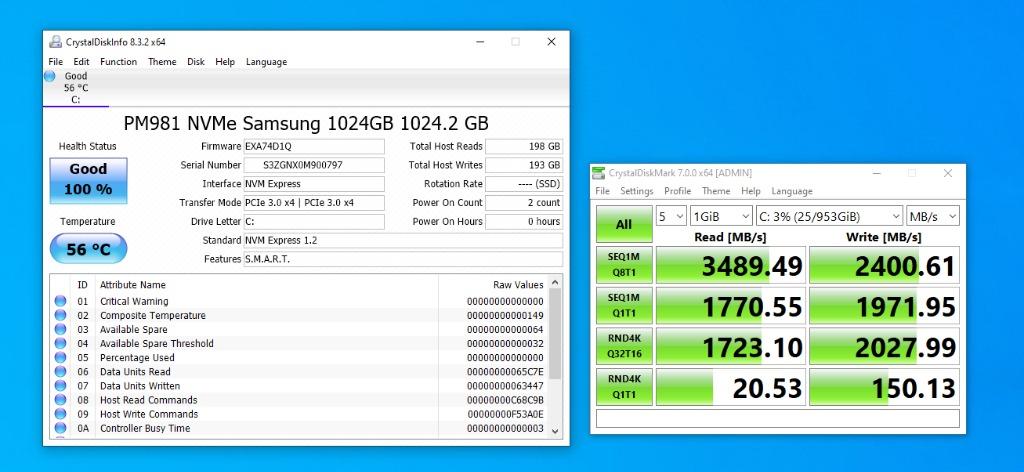Start the SEQ1M Q1T1 test
This screenshot has height=472, width=1024.
tap(624, 306)
